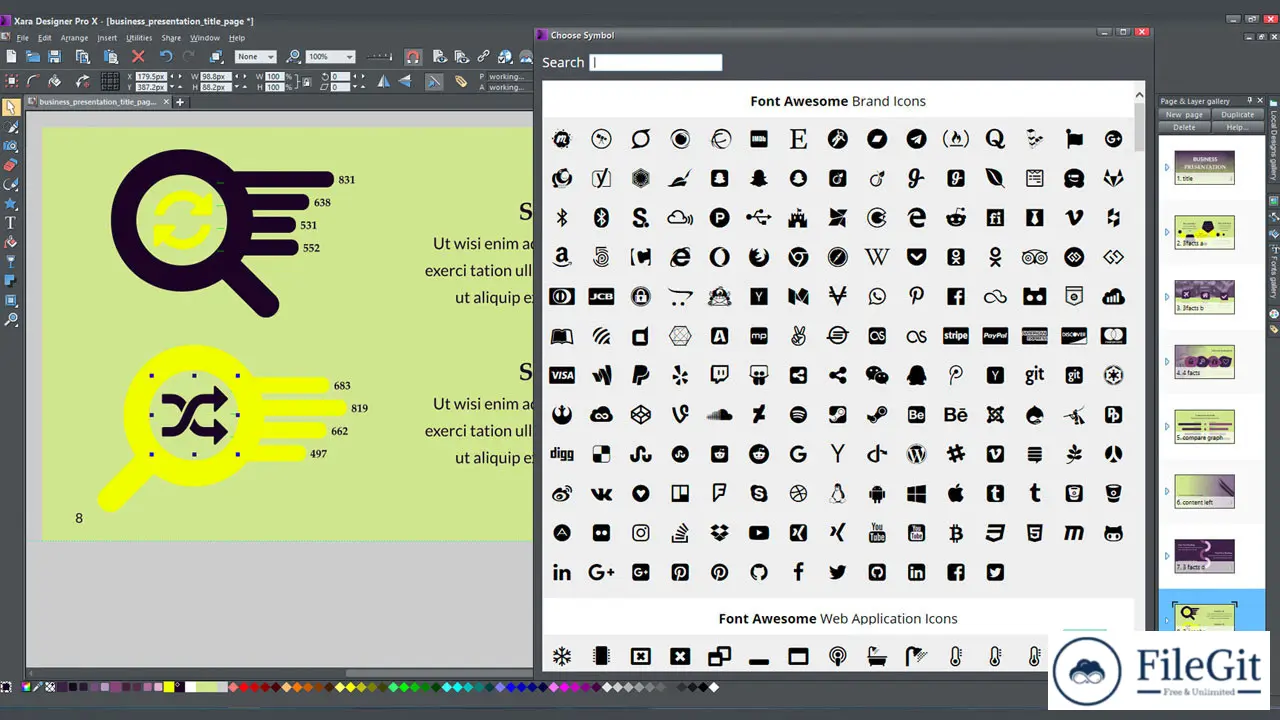This screenshot has width=1280, height=720.
Task: Expand the '2. 3facts a' page layers
Action: click(1167, 232)
